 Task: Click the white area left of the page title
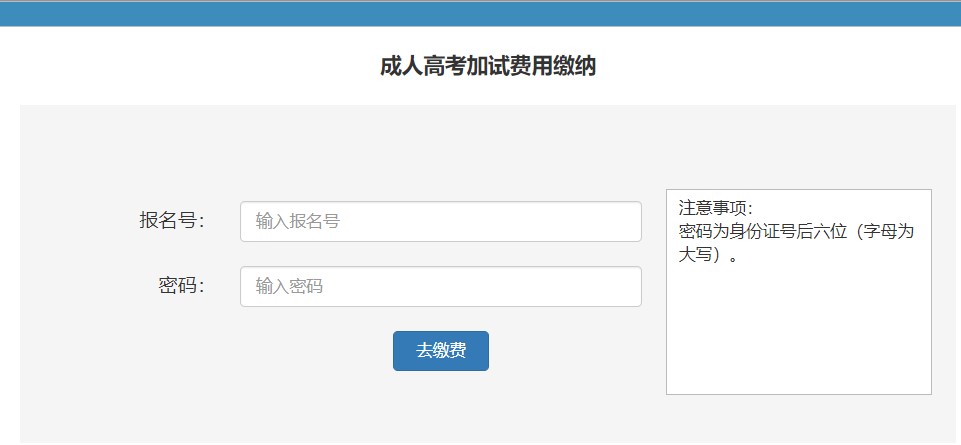[180, 67]
